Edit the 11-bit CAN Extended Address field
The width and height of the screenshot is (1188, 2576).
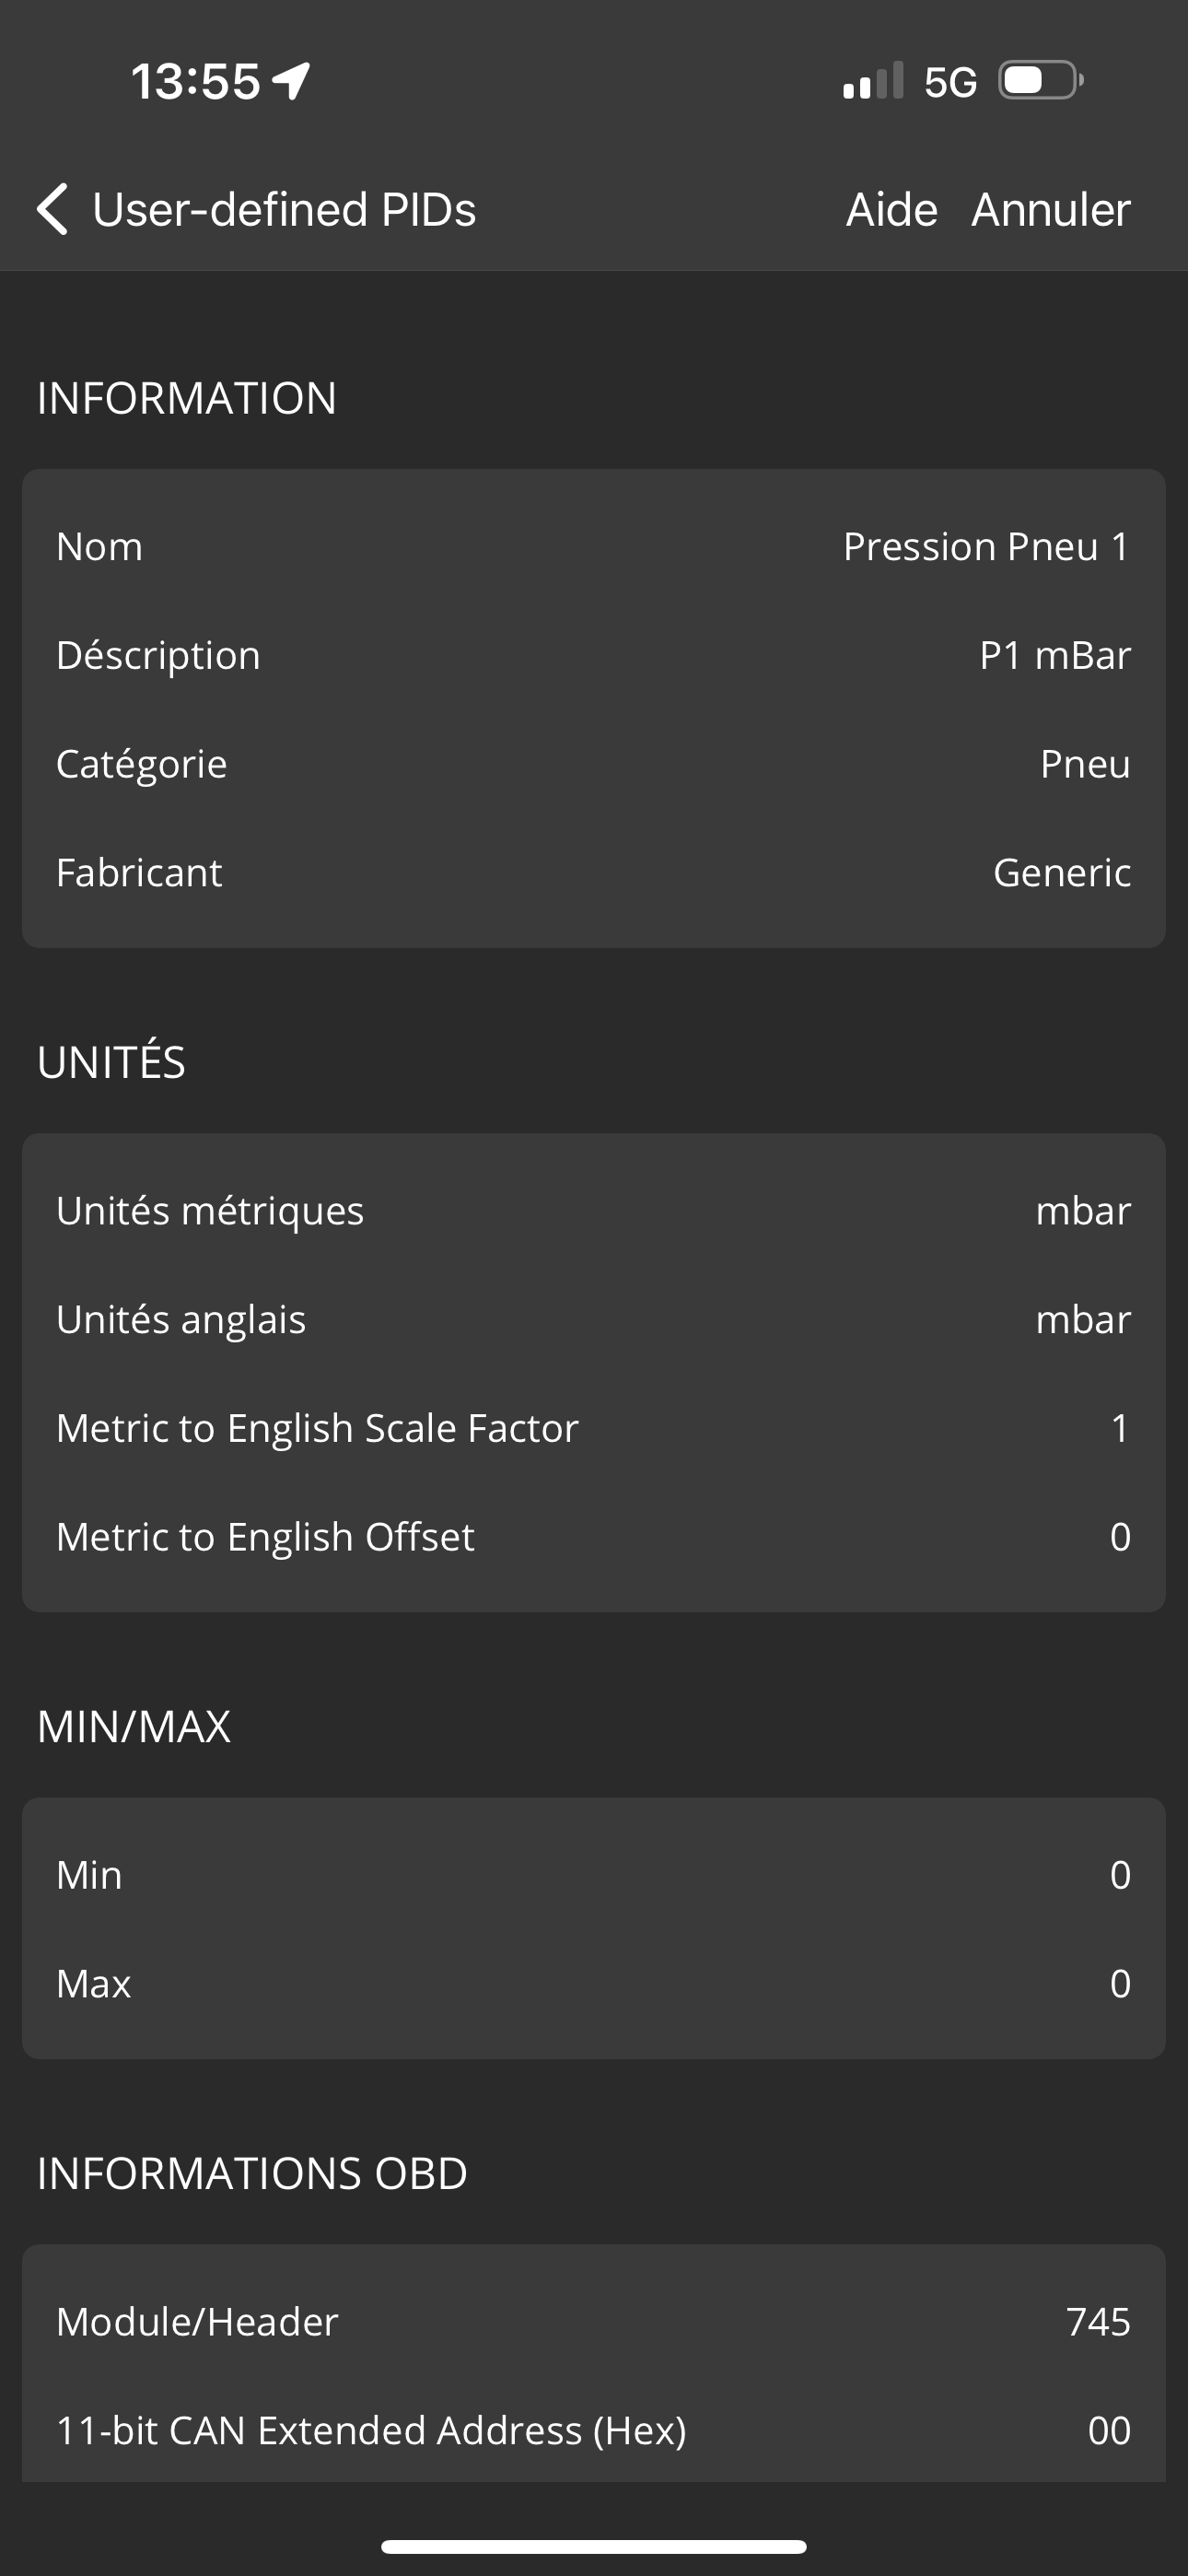click(1108, 2431)
